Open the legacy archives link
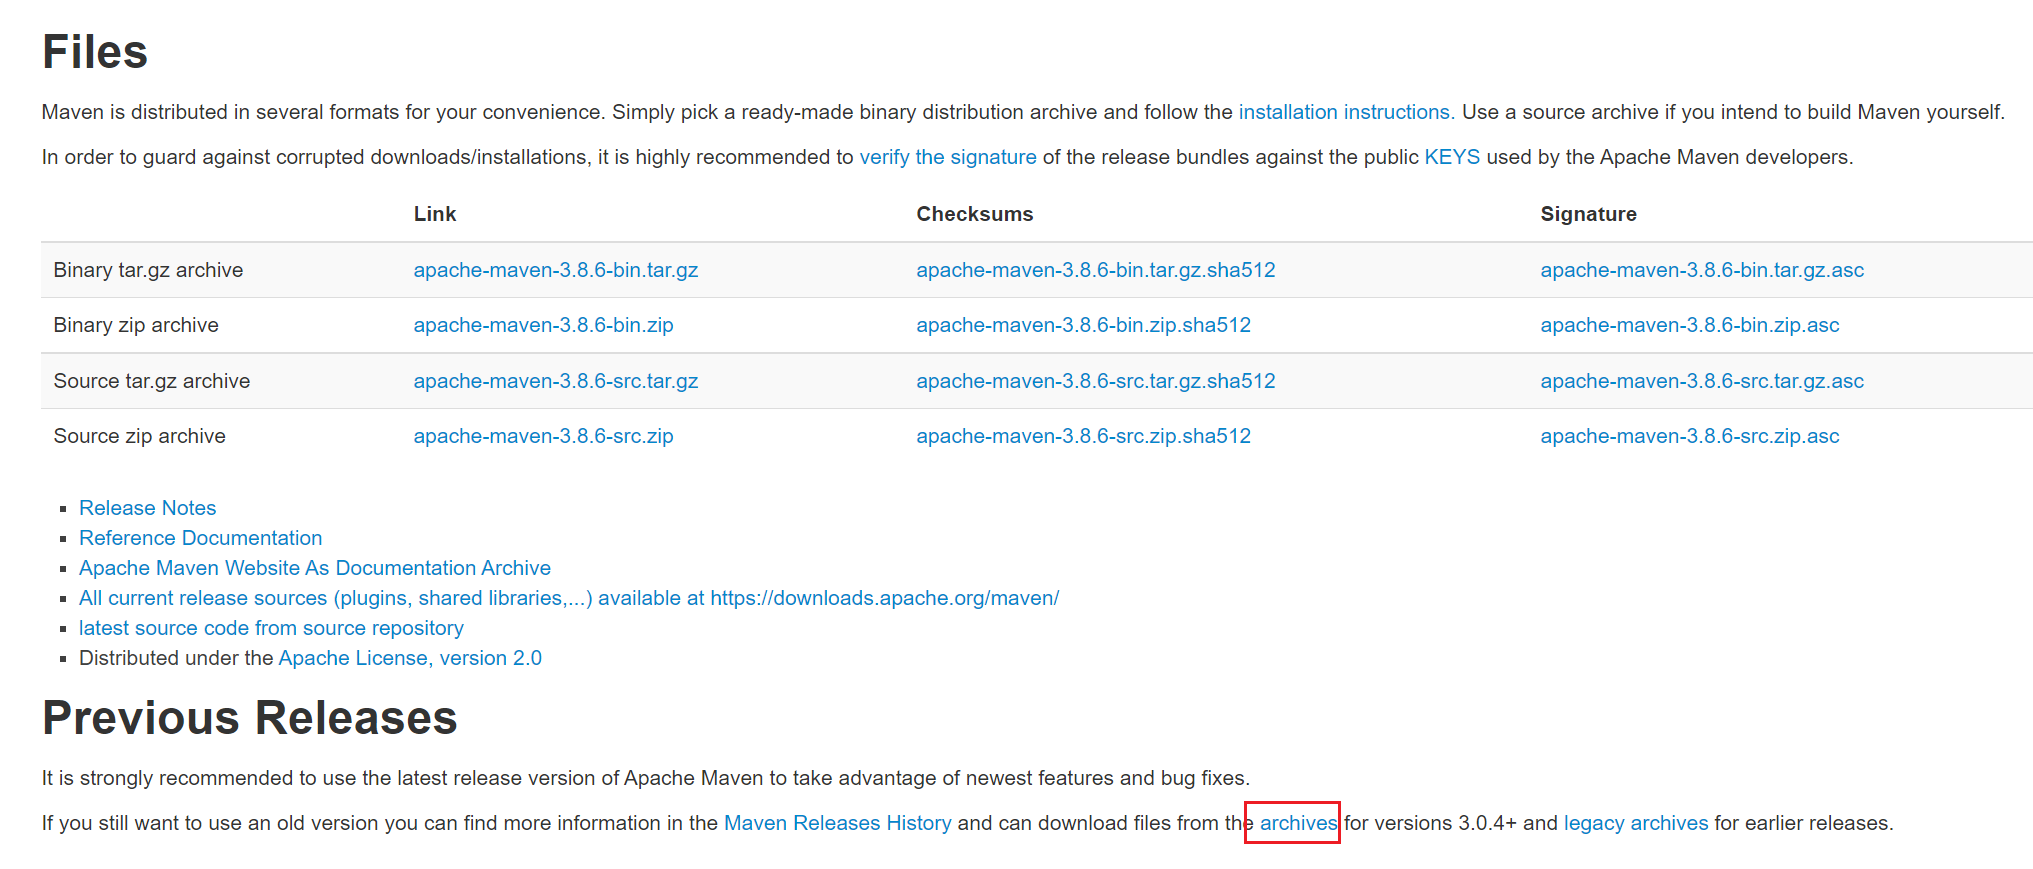 1636,823
